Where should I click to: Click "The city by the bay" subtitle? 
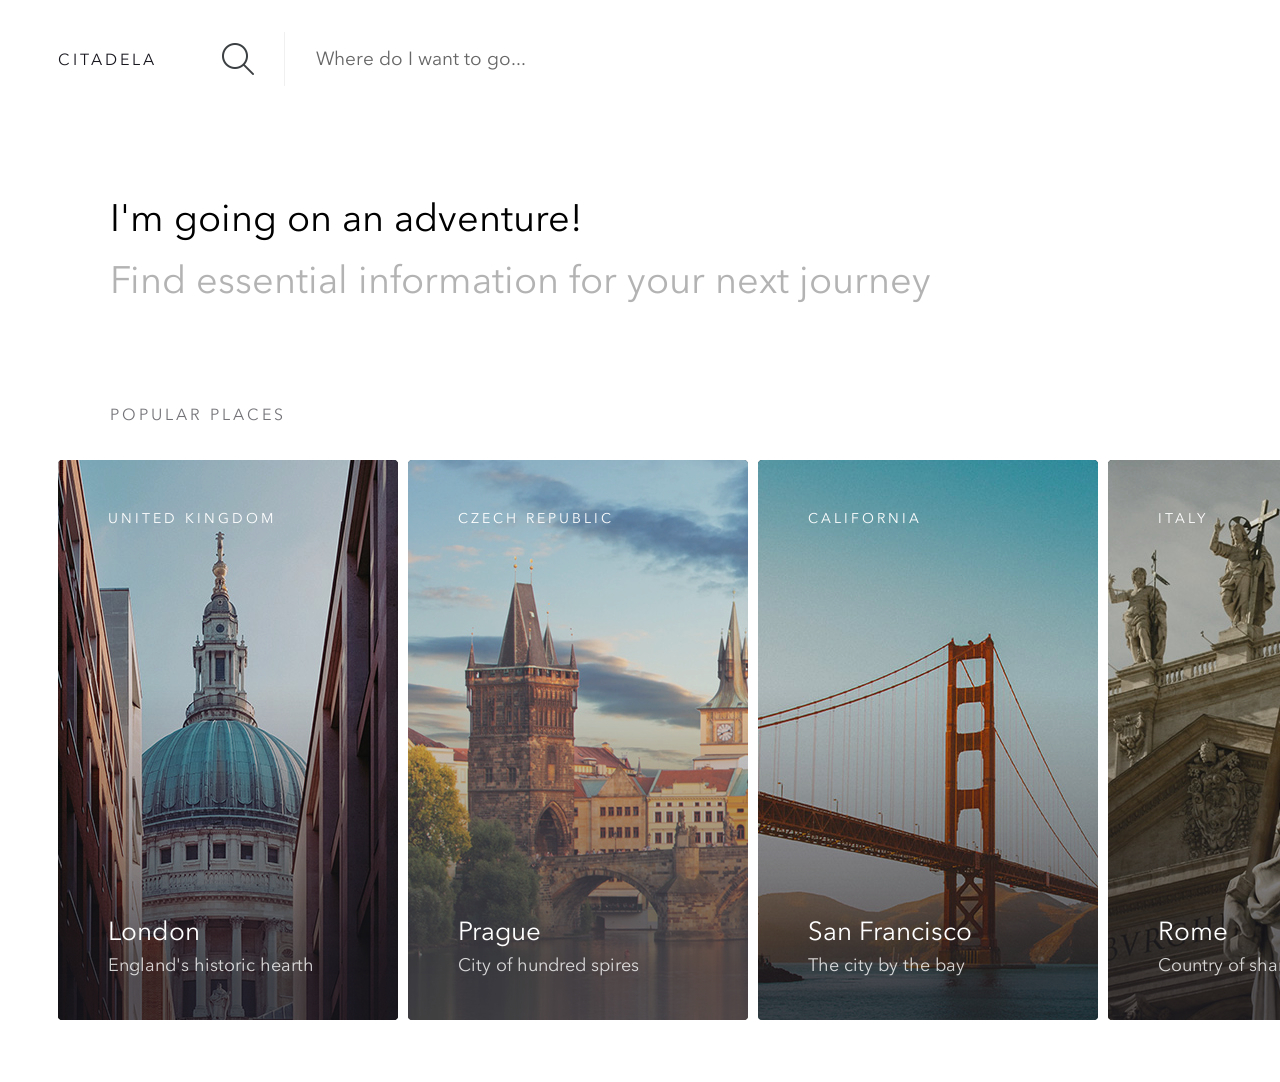tap(886, 965)
